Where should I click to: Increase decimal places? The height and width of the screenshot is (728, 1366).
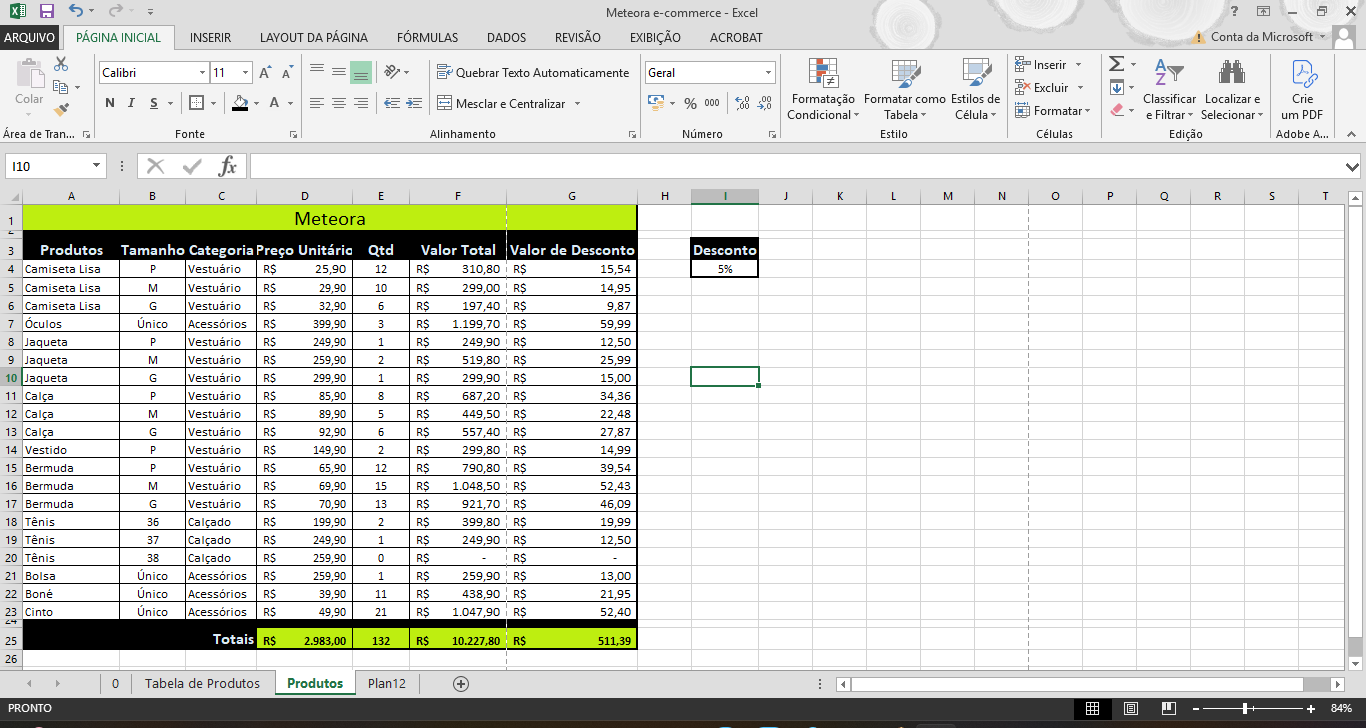click(742, 103)
